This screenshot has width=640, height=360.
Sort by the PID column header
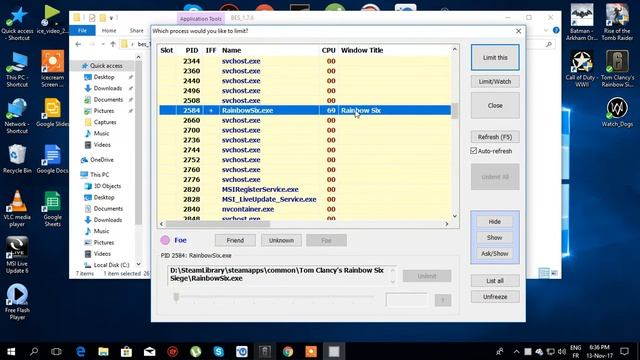click(x=191, y=50)
